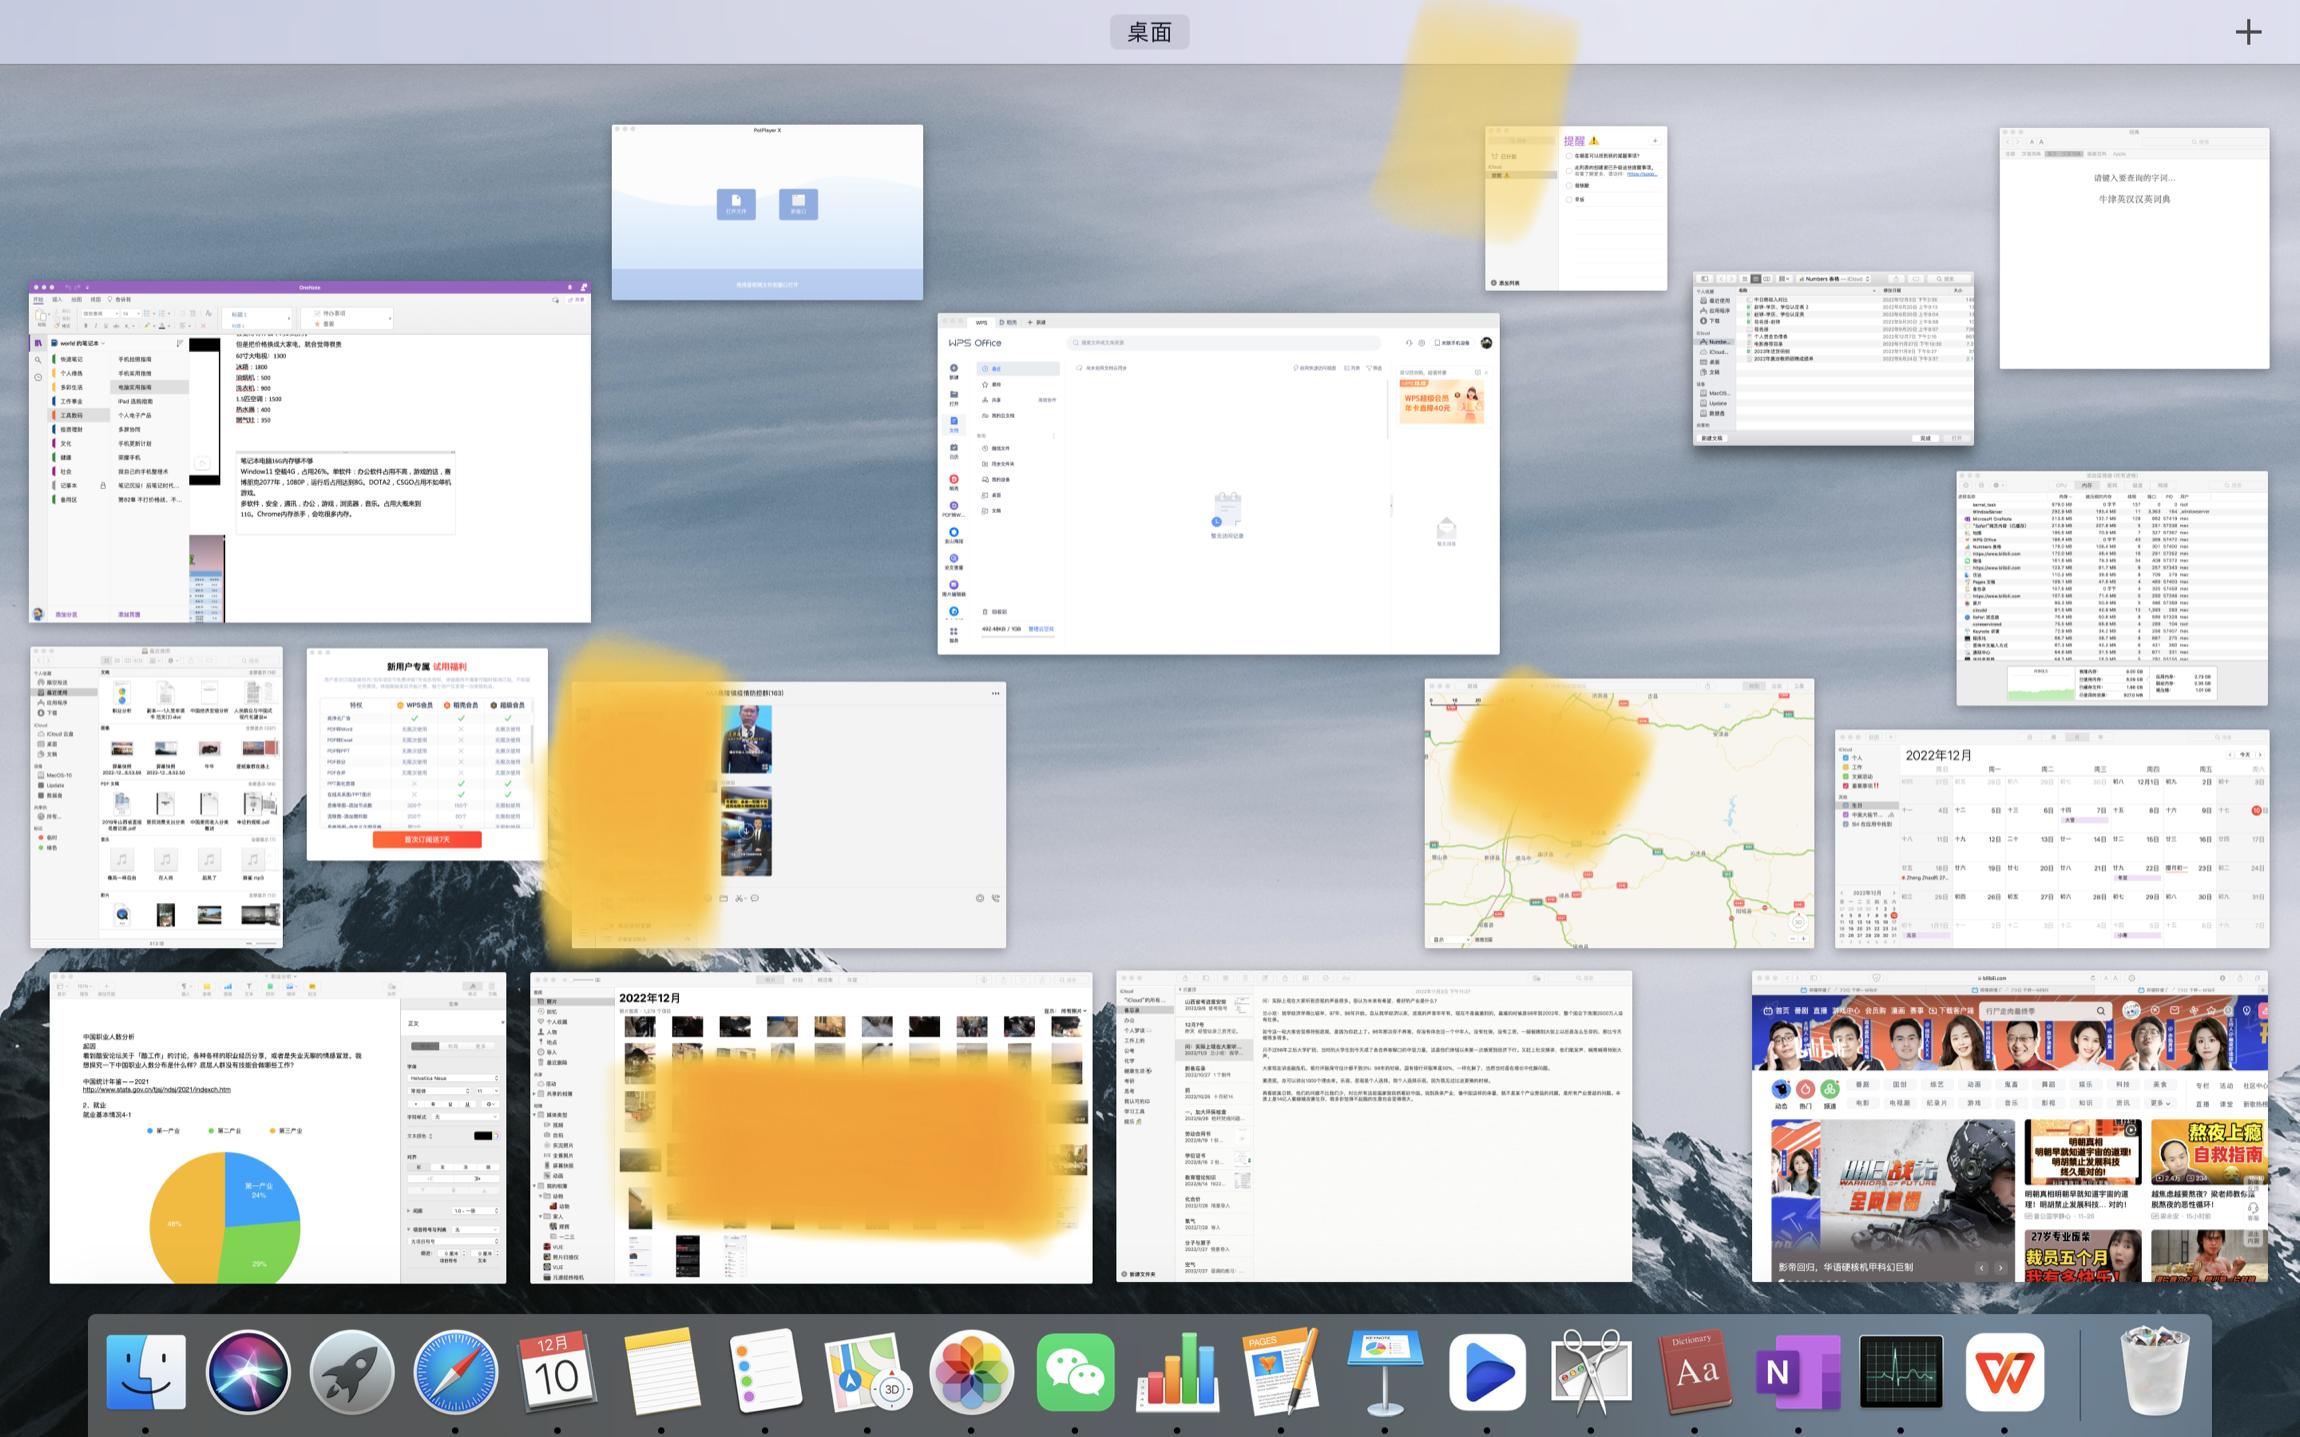Open Launchpad rocket icon in Dock
Screen dimensions: 2300x1437
coord(352,1372)
